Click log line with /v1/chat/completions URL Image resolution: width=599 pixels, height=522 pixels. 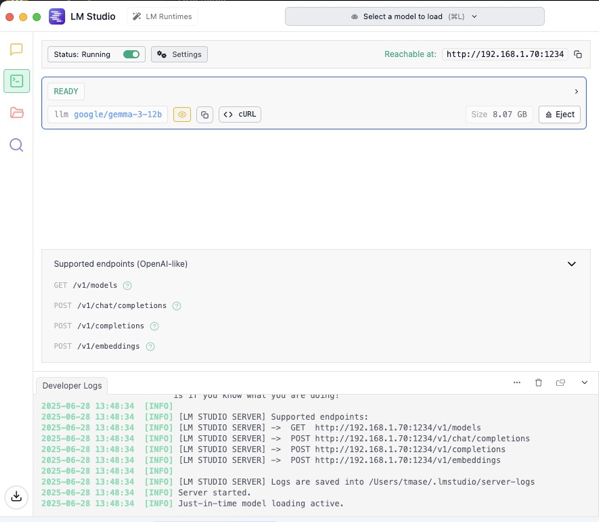[354, 438]
